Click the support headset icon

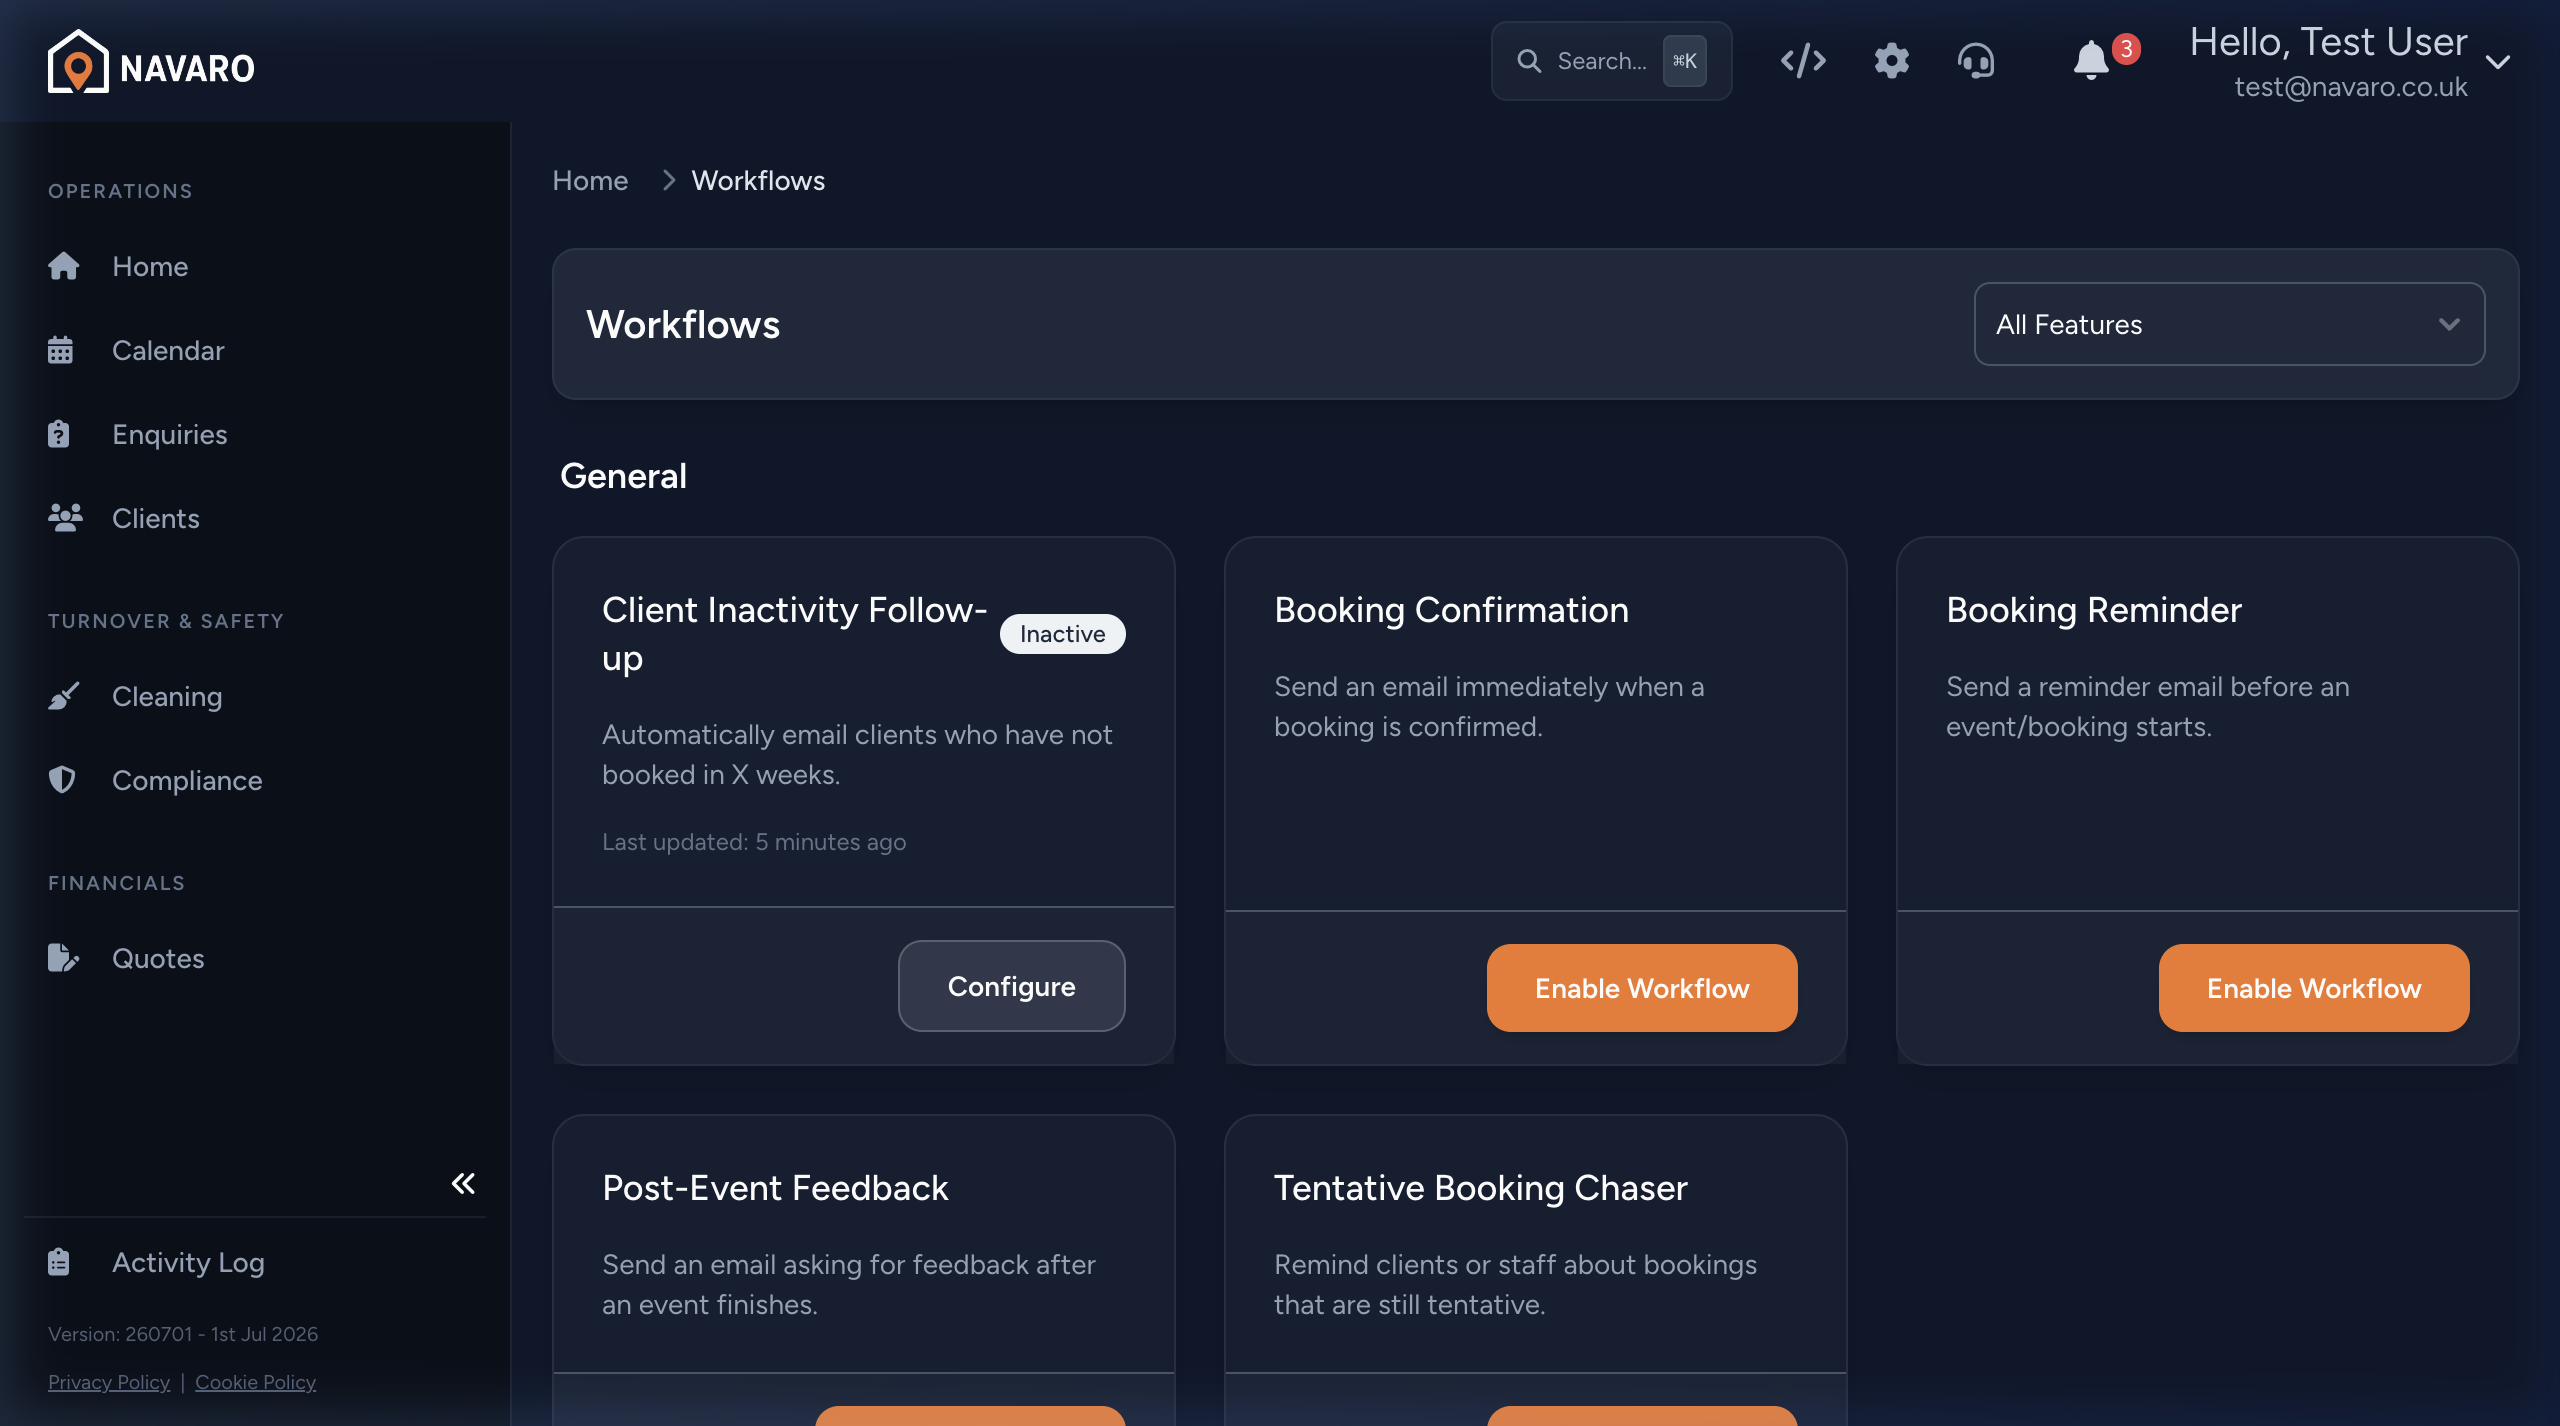coord(1976,61)
